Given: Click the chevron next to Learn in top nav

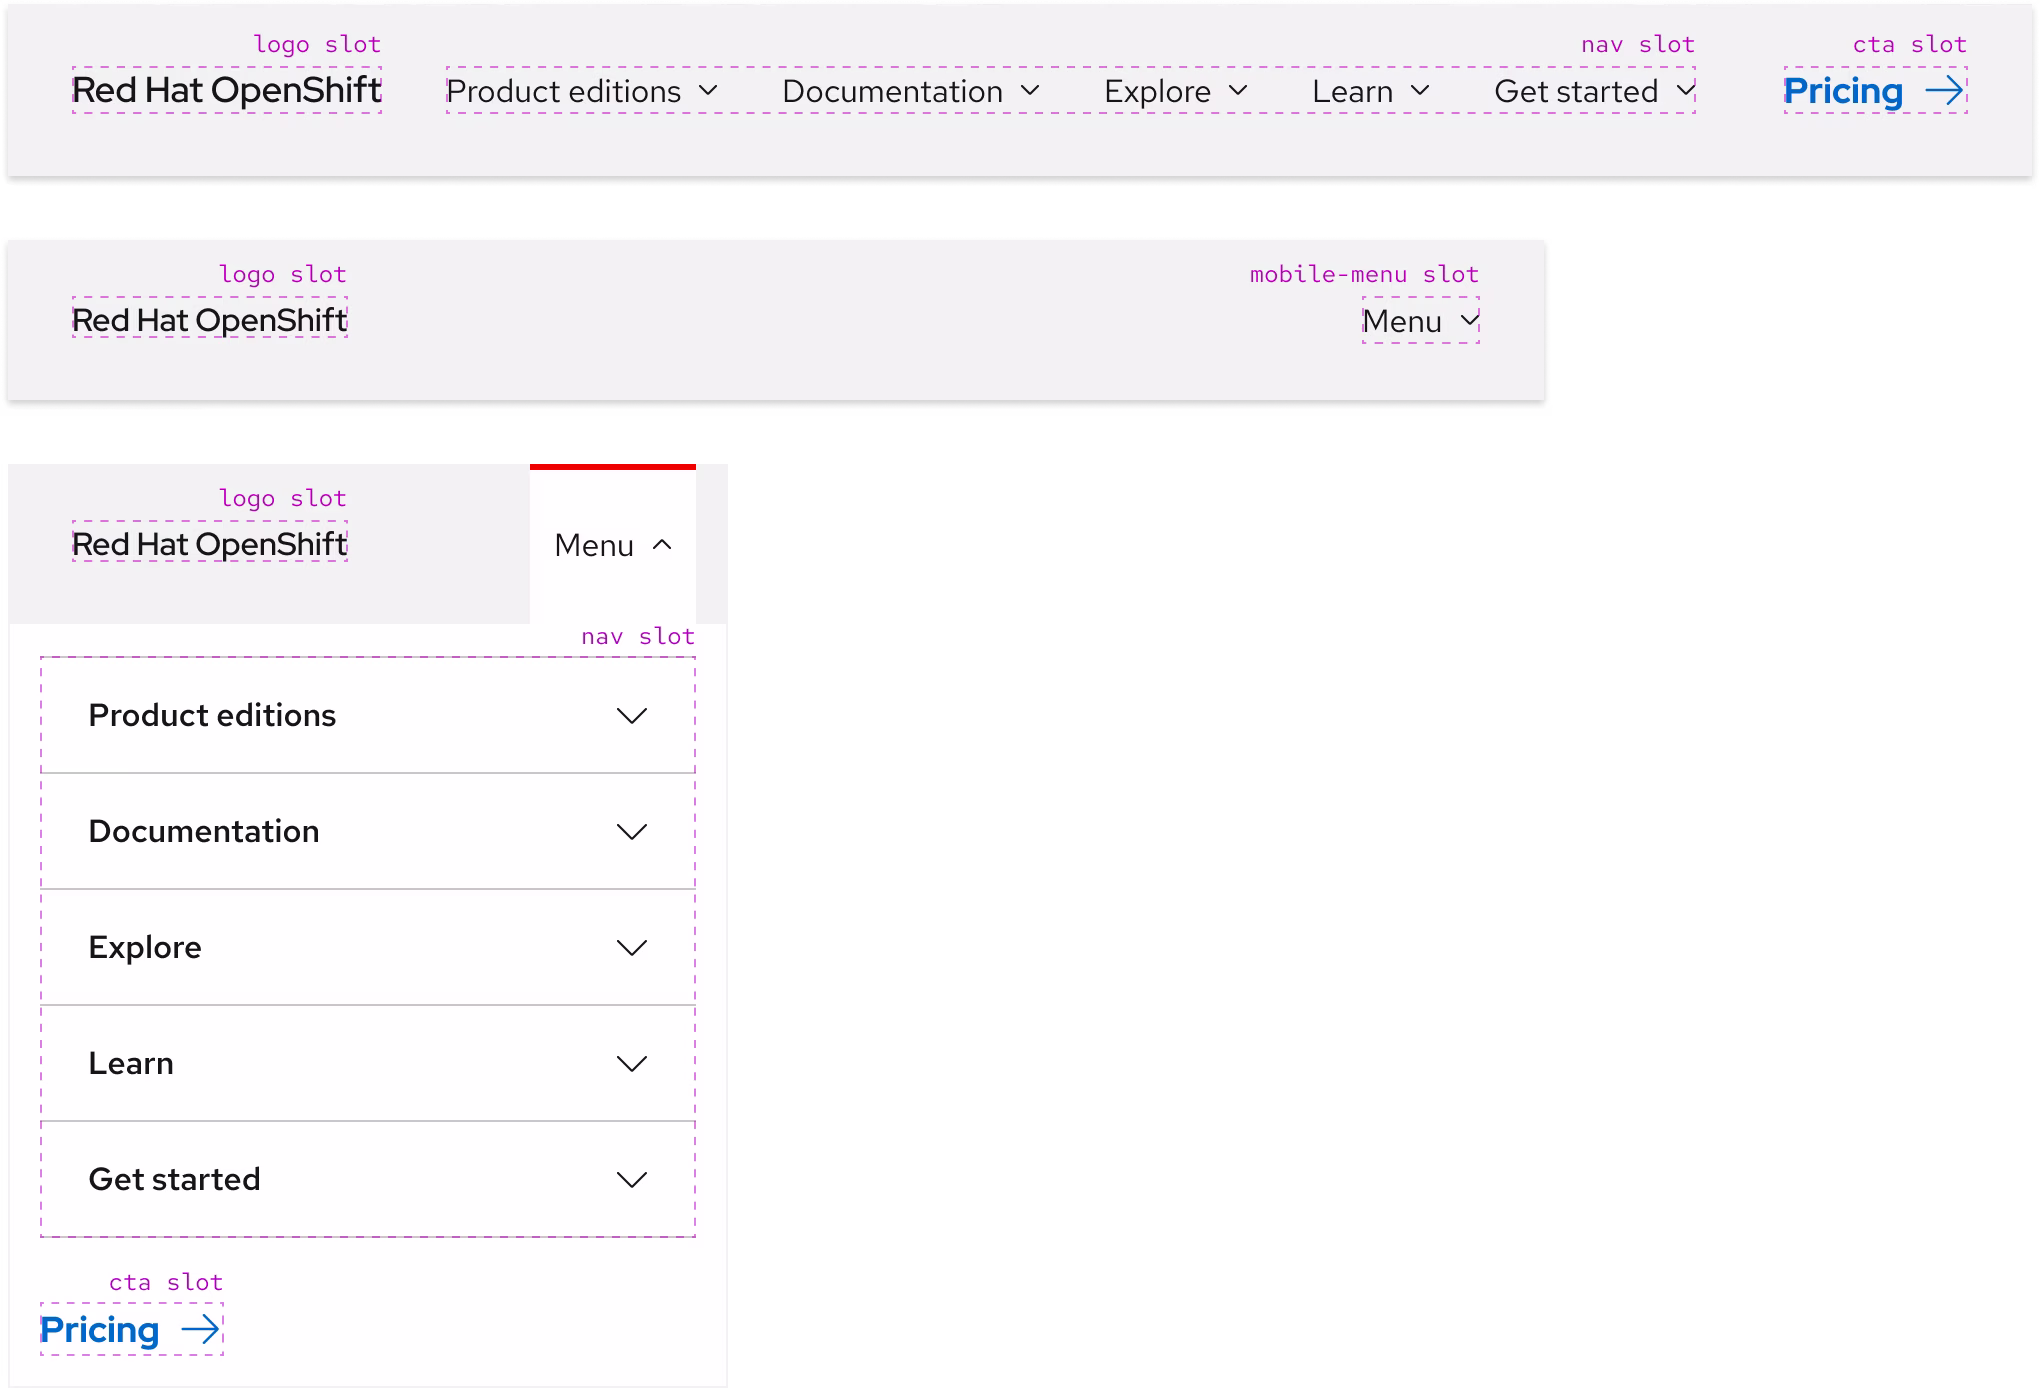Looking at the screenshot, I should (x=1419, y=91).
